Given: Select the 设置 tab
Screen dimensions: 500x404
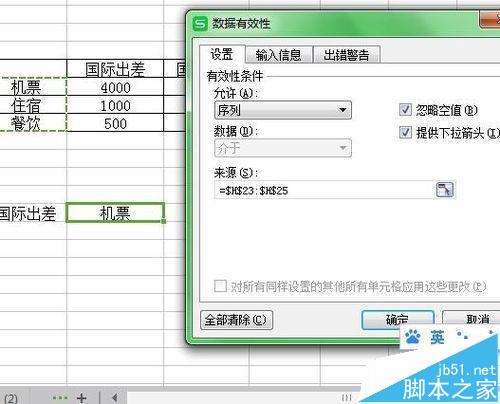Looking at the screenshot, I should pyautogui.click(x=222, y=54).
